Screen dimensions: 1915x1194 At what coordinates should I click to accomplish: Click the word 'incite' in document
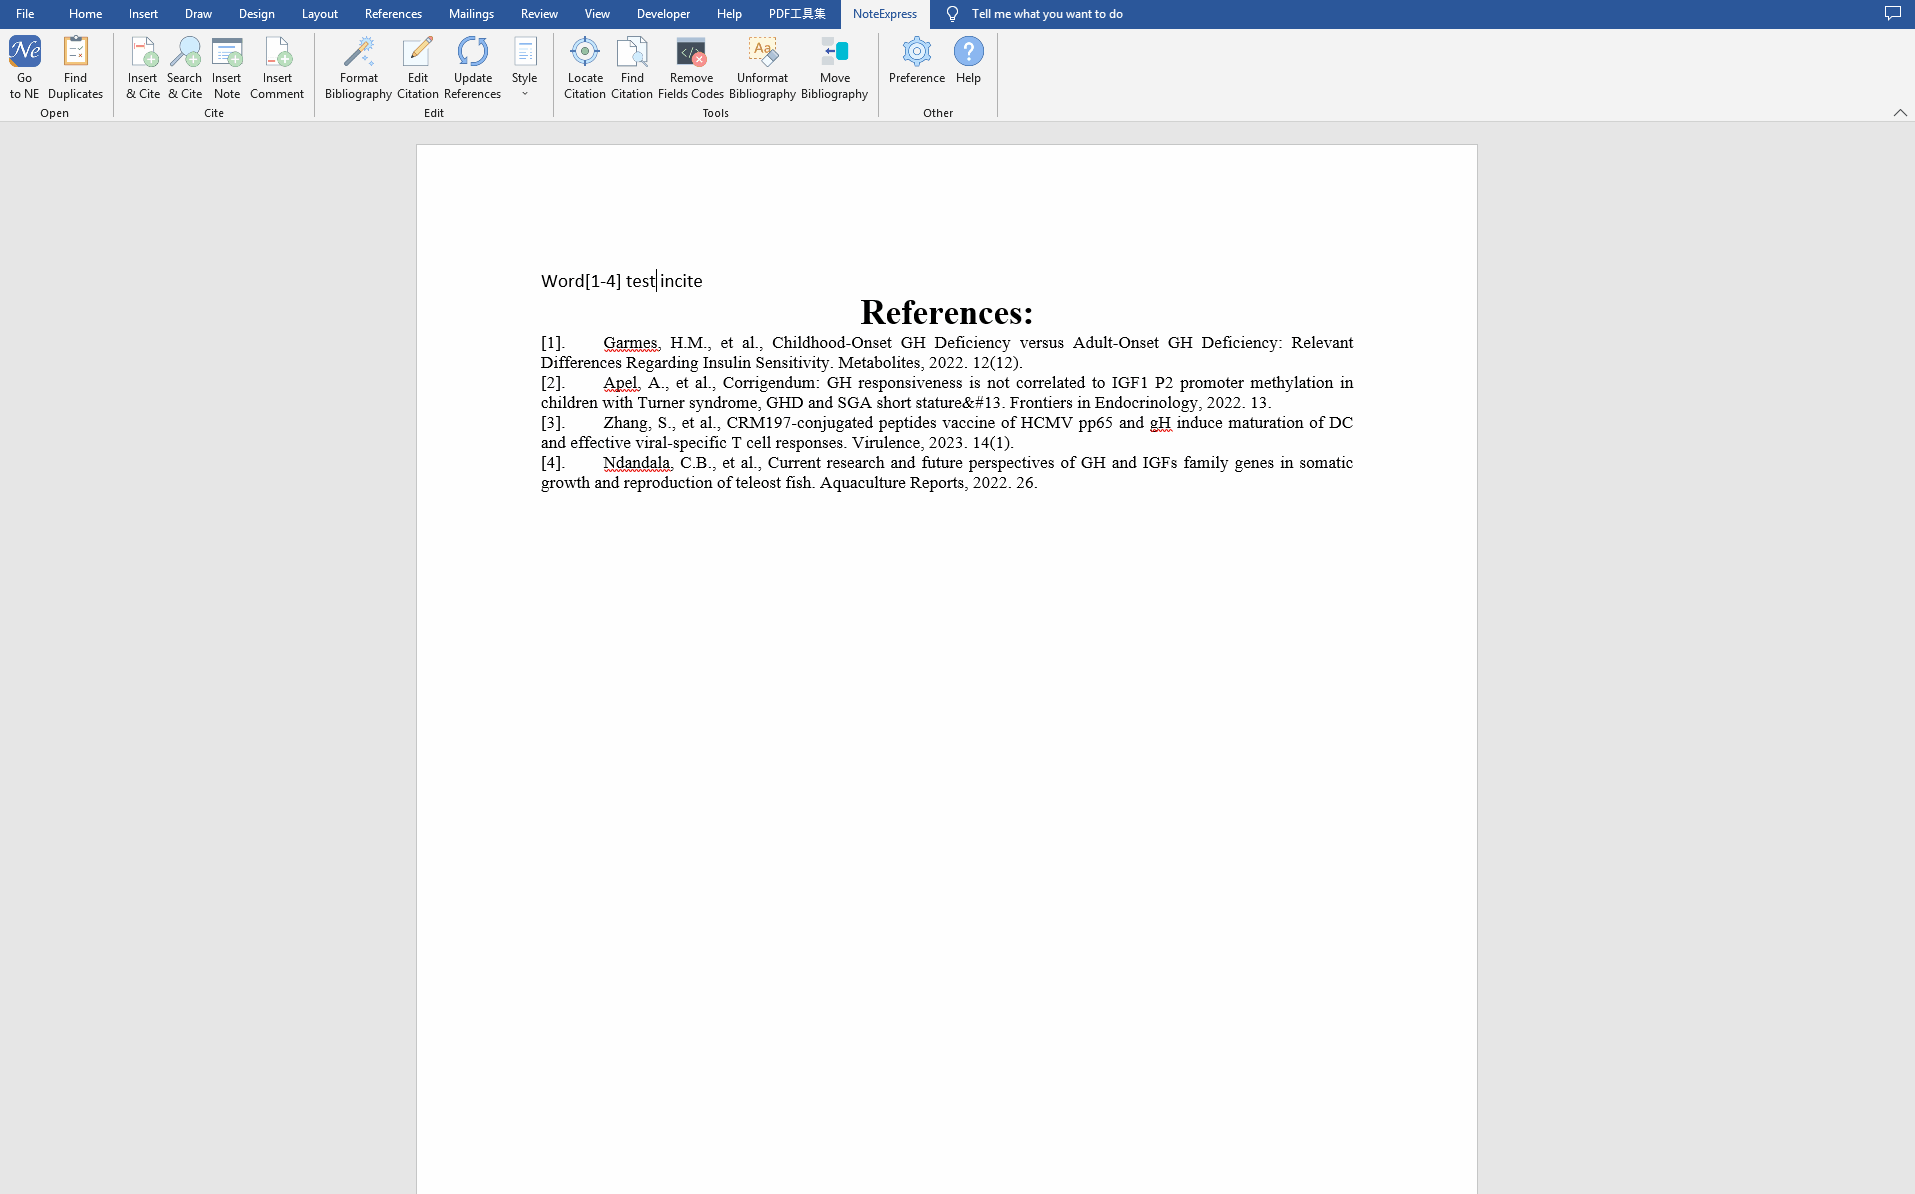681,281
